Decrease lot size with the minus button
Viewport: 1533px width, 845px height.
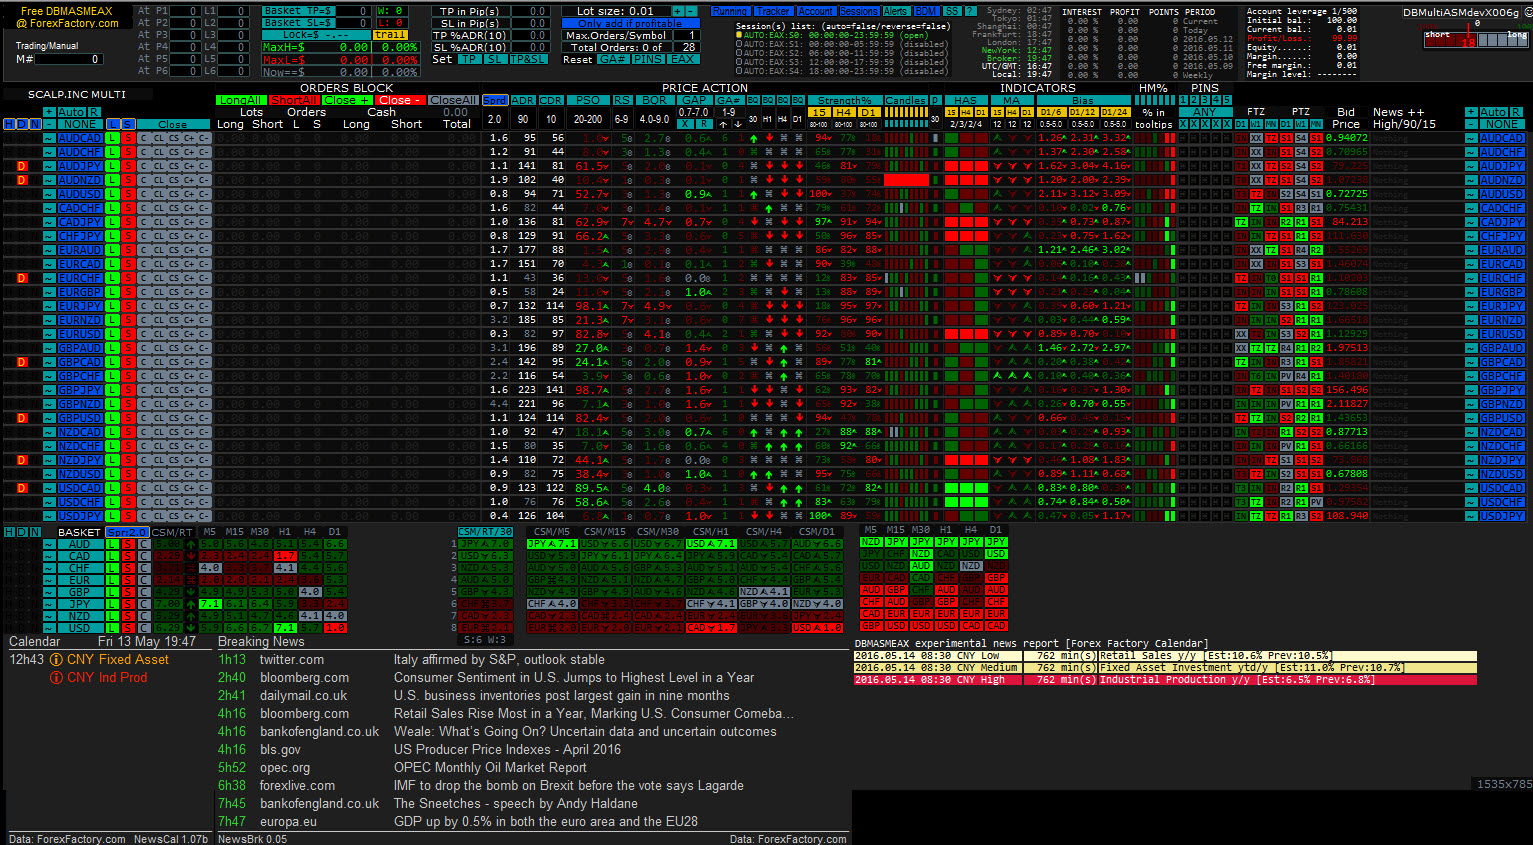coord(691,11)
